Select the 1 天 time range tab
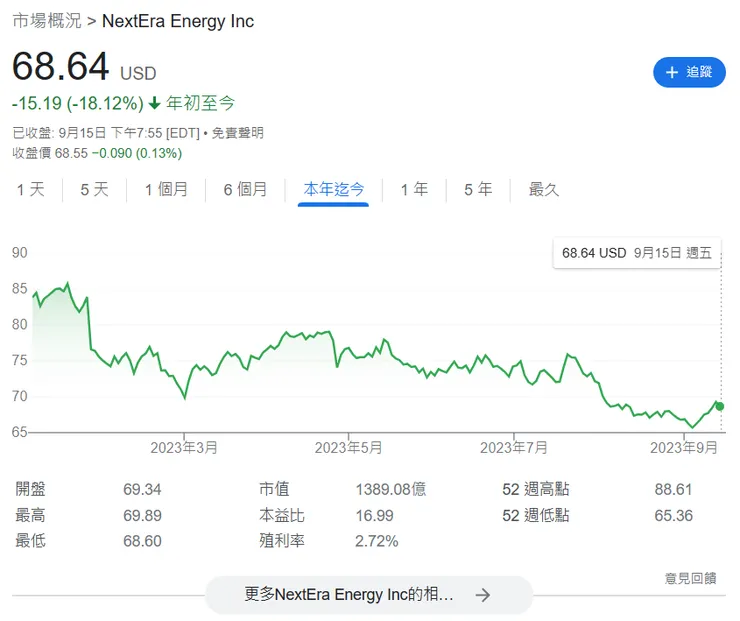The width and height of the screenshot is (740, 621). point(31,190)
